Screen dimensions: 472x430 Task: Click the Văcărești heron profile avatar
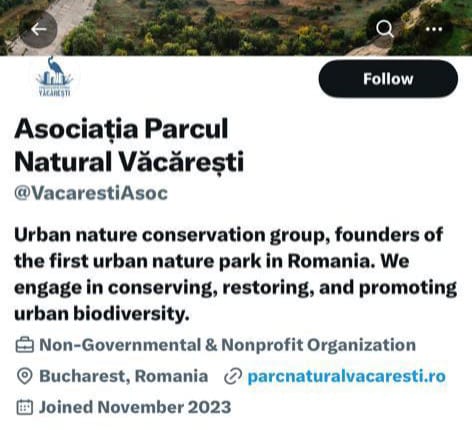54,77
